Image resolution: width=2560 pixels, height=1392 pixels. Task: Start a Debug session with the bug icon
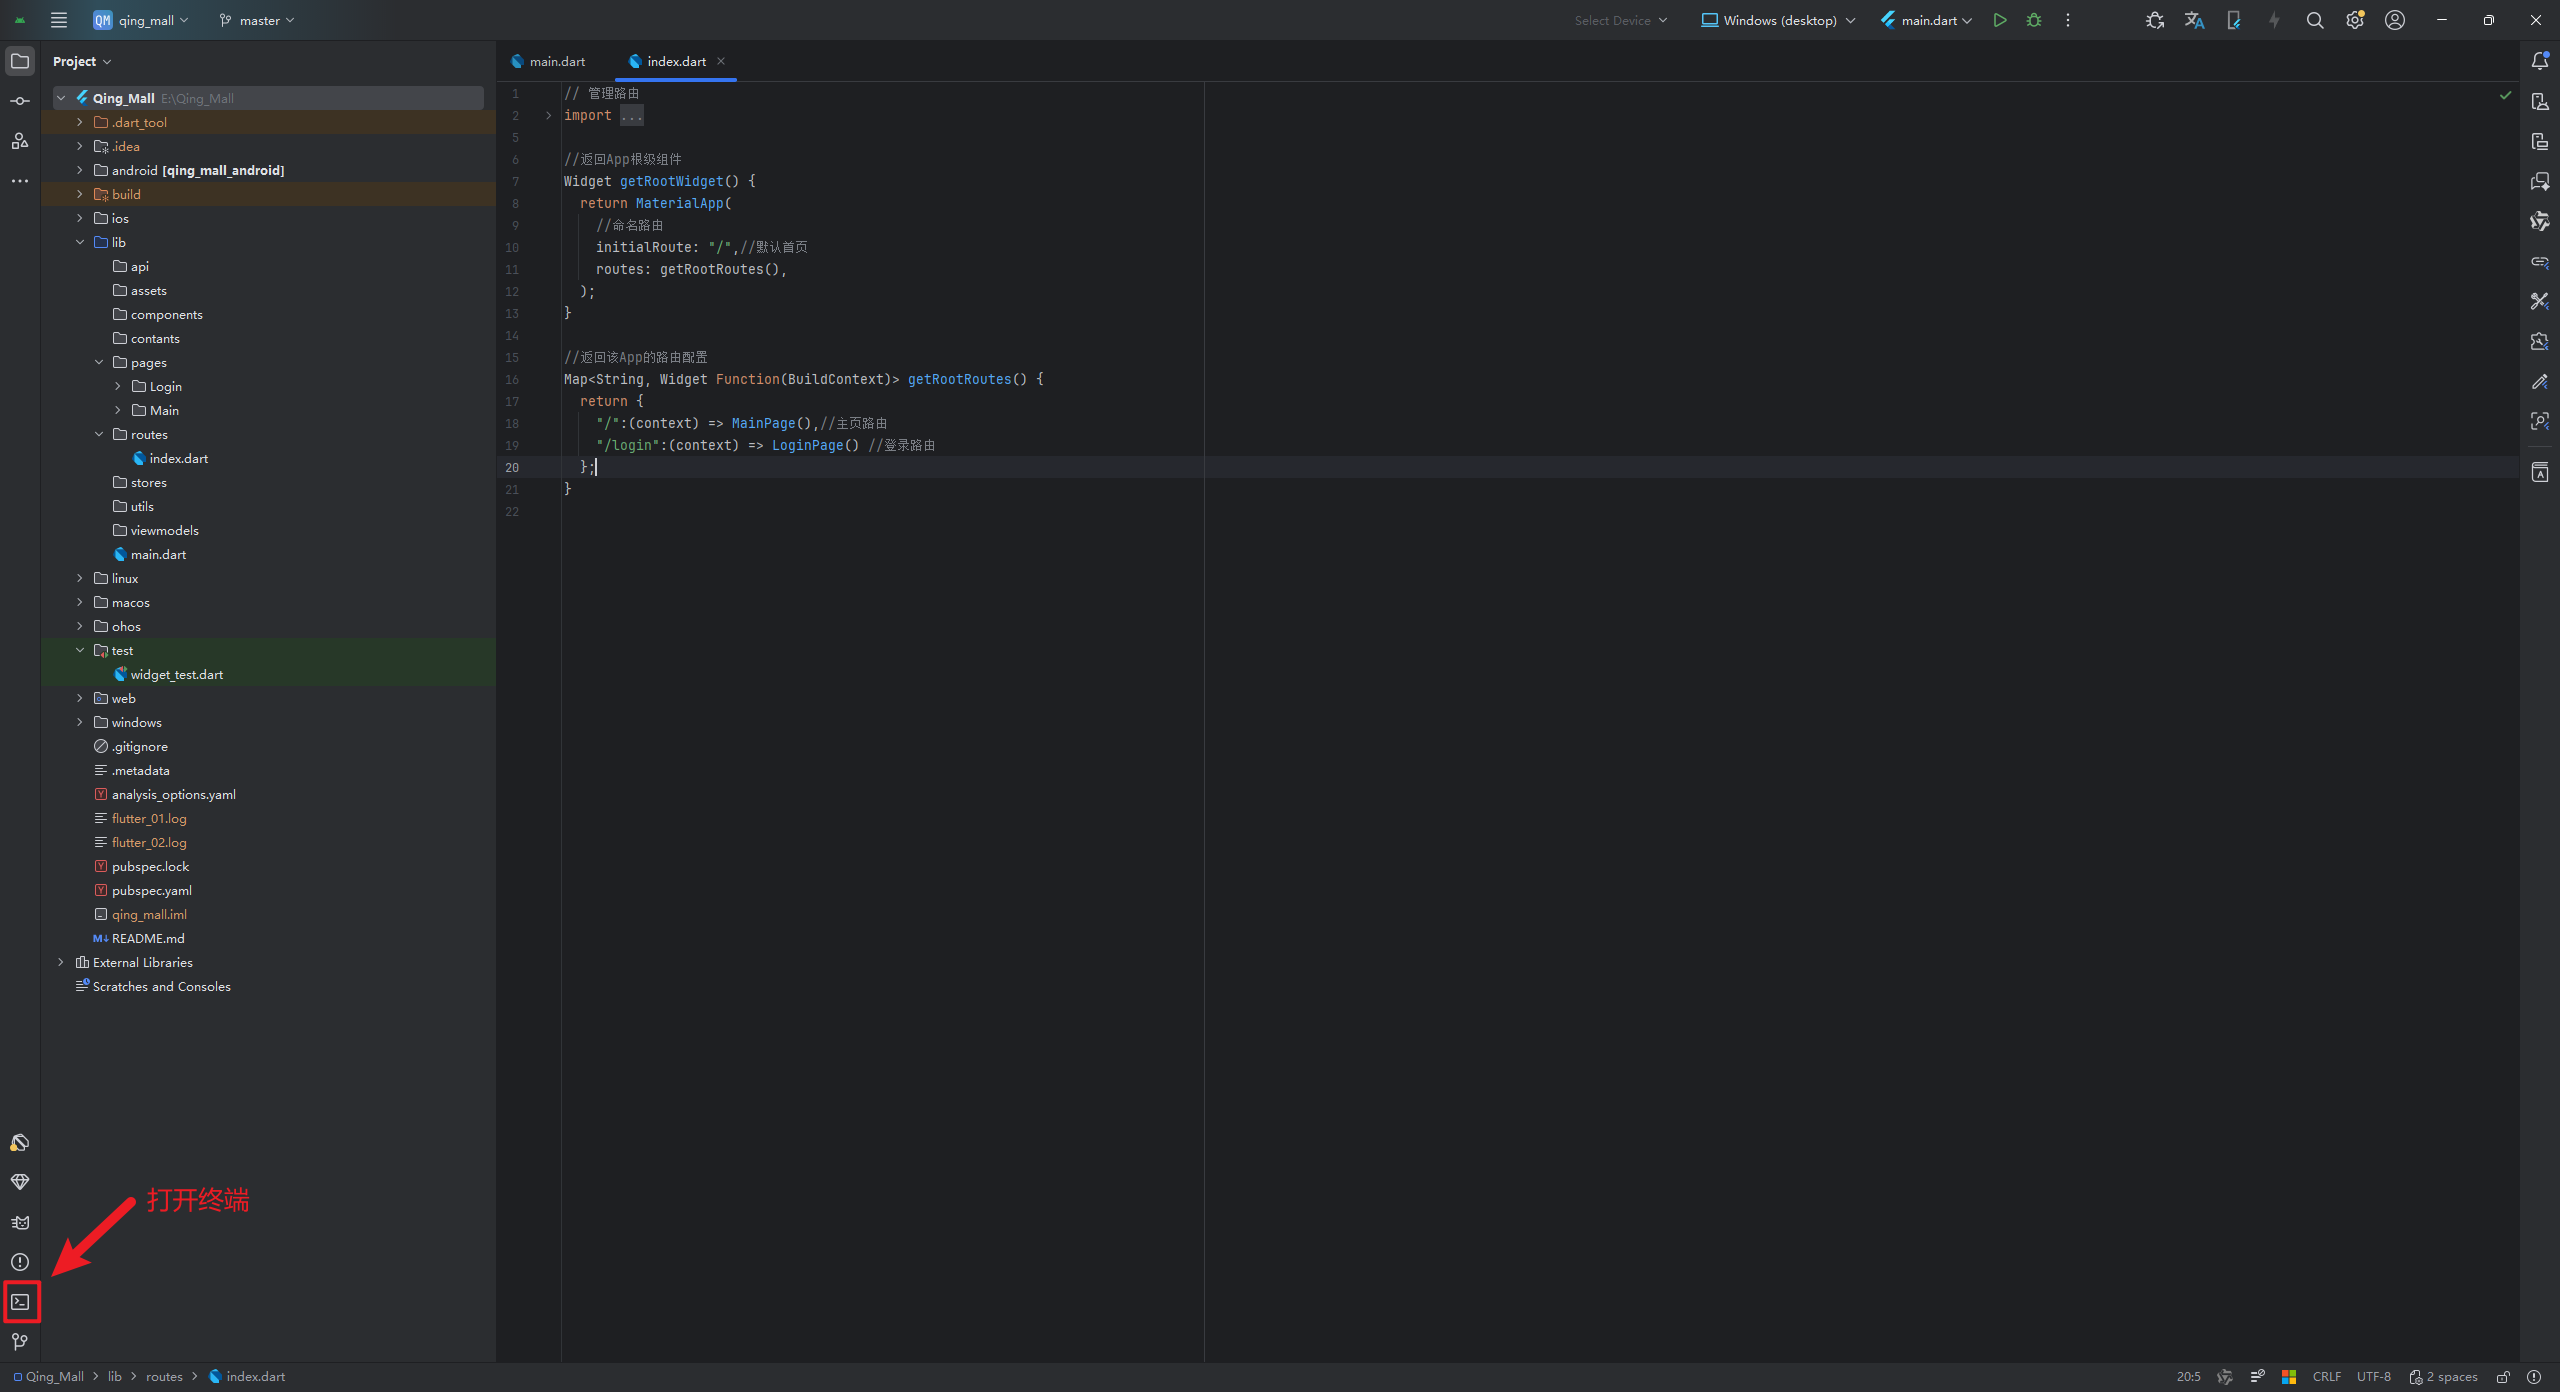coord(2033,20)
